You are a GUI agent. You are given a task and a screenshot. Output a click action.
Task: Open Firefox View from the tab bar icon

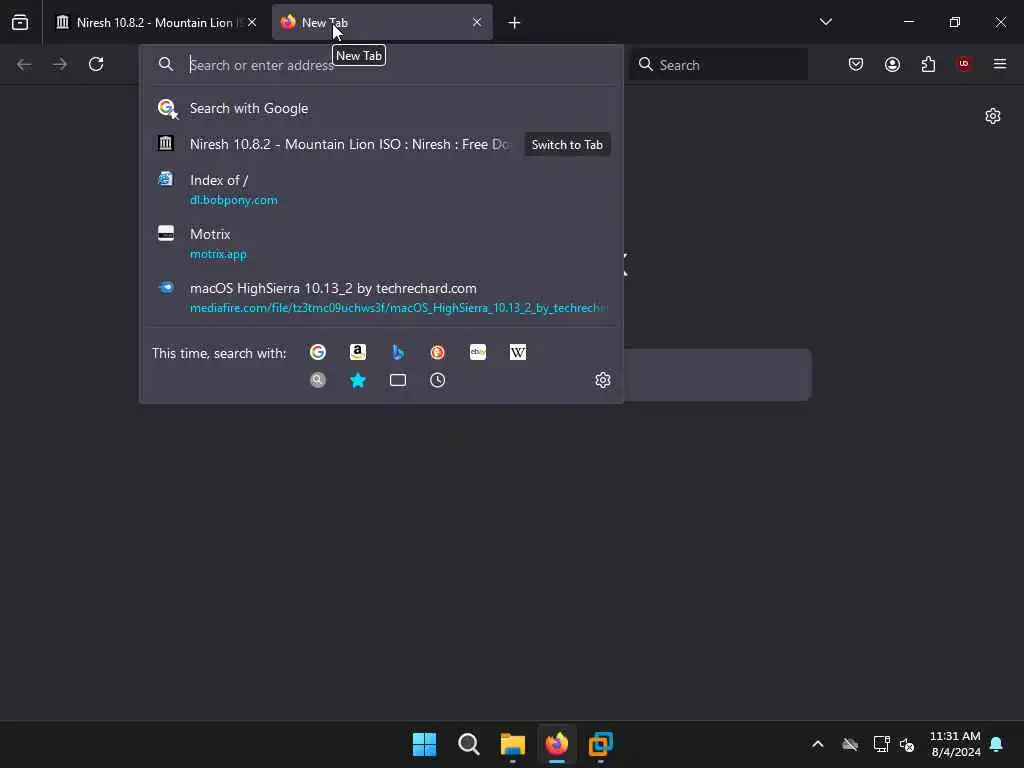tap(20, 22)
